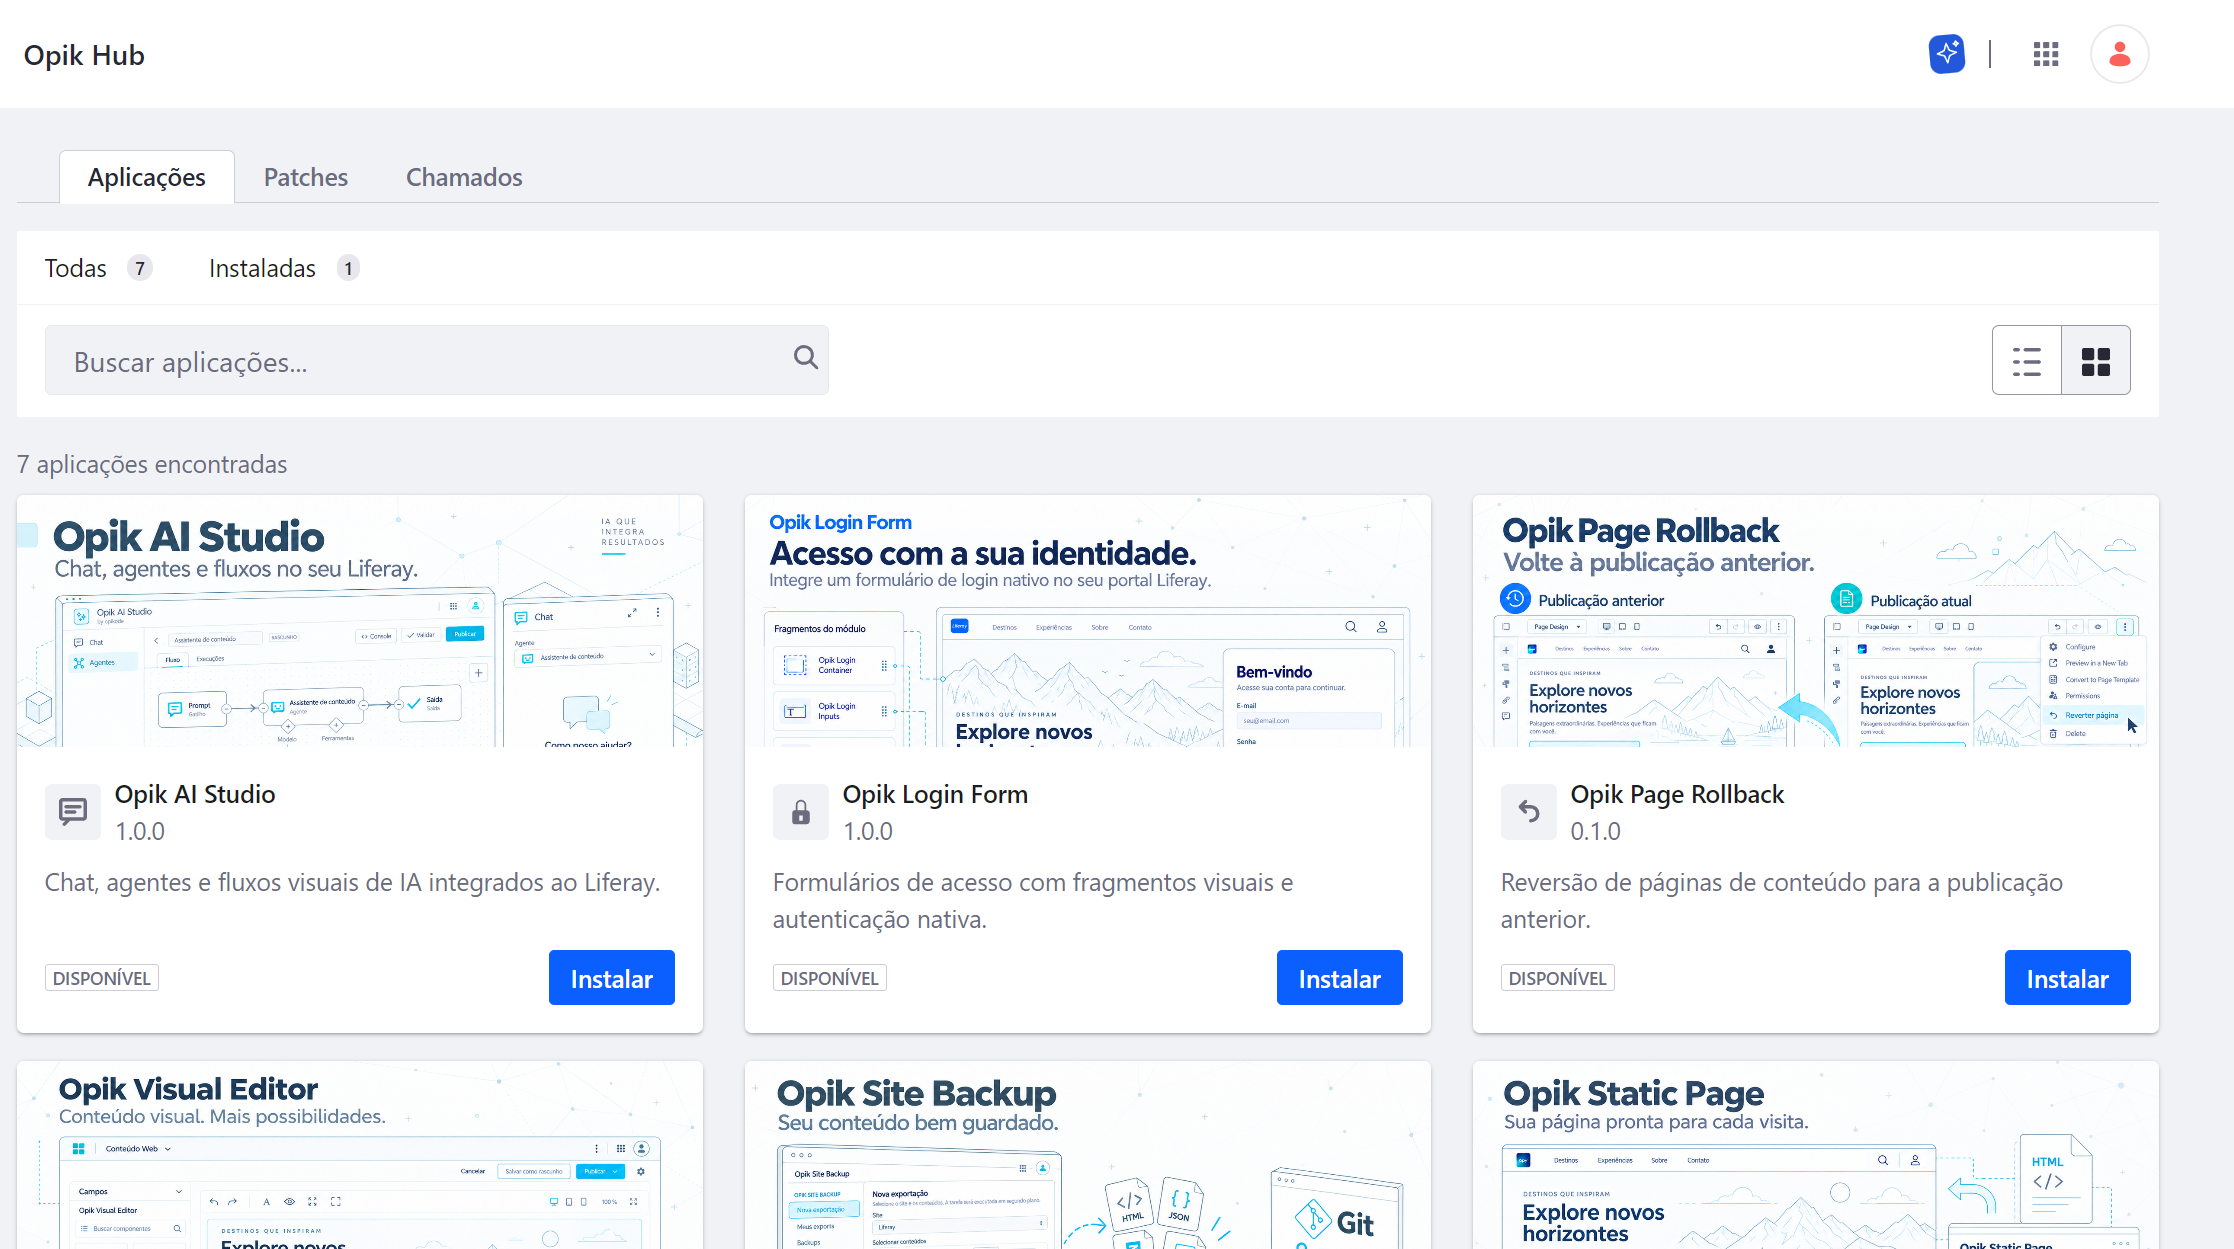This screenshot has height=1249, width=2234.
Task: Click version 0.1.0 under Opik Page Rollback
Action: click(x=1596, y=831)
